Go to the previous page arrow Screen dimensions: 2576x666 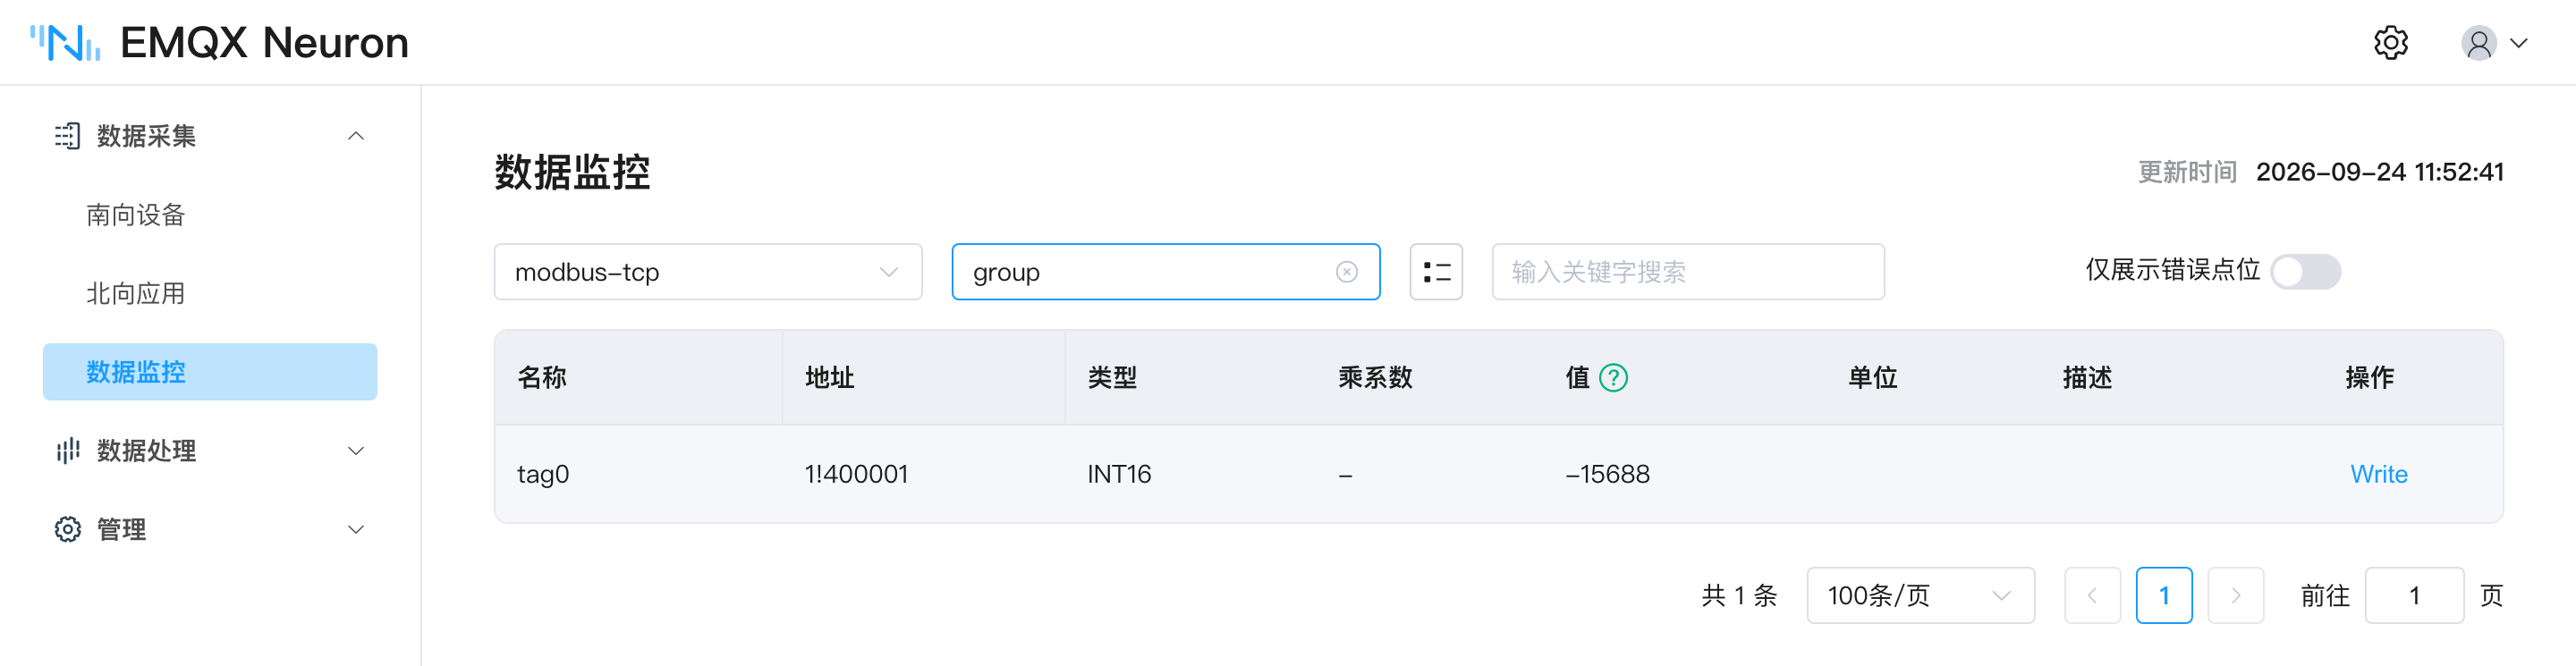pos(2092,596)
